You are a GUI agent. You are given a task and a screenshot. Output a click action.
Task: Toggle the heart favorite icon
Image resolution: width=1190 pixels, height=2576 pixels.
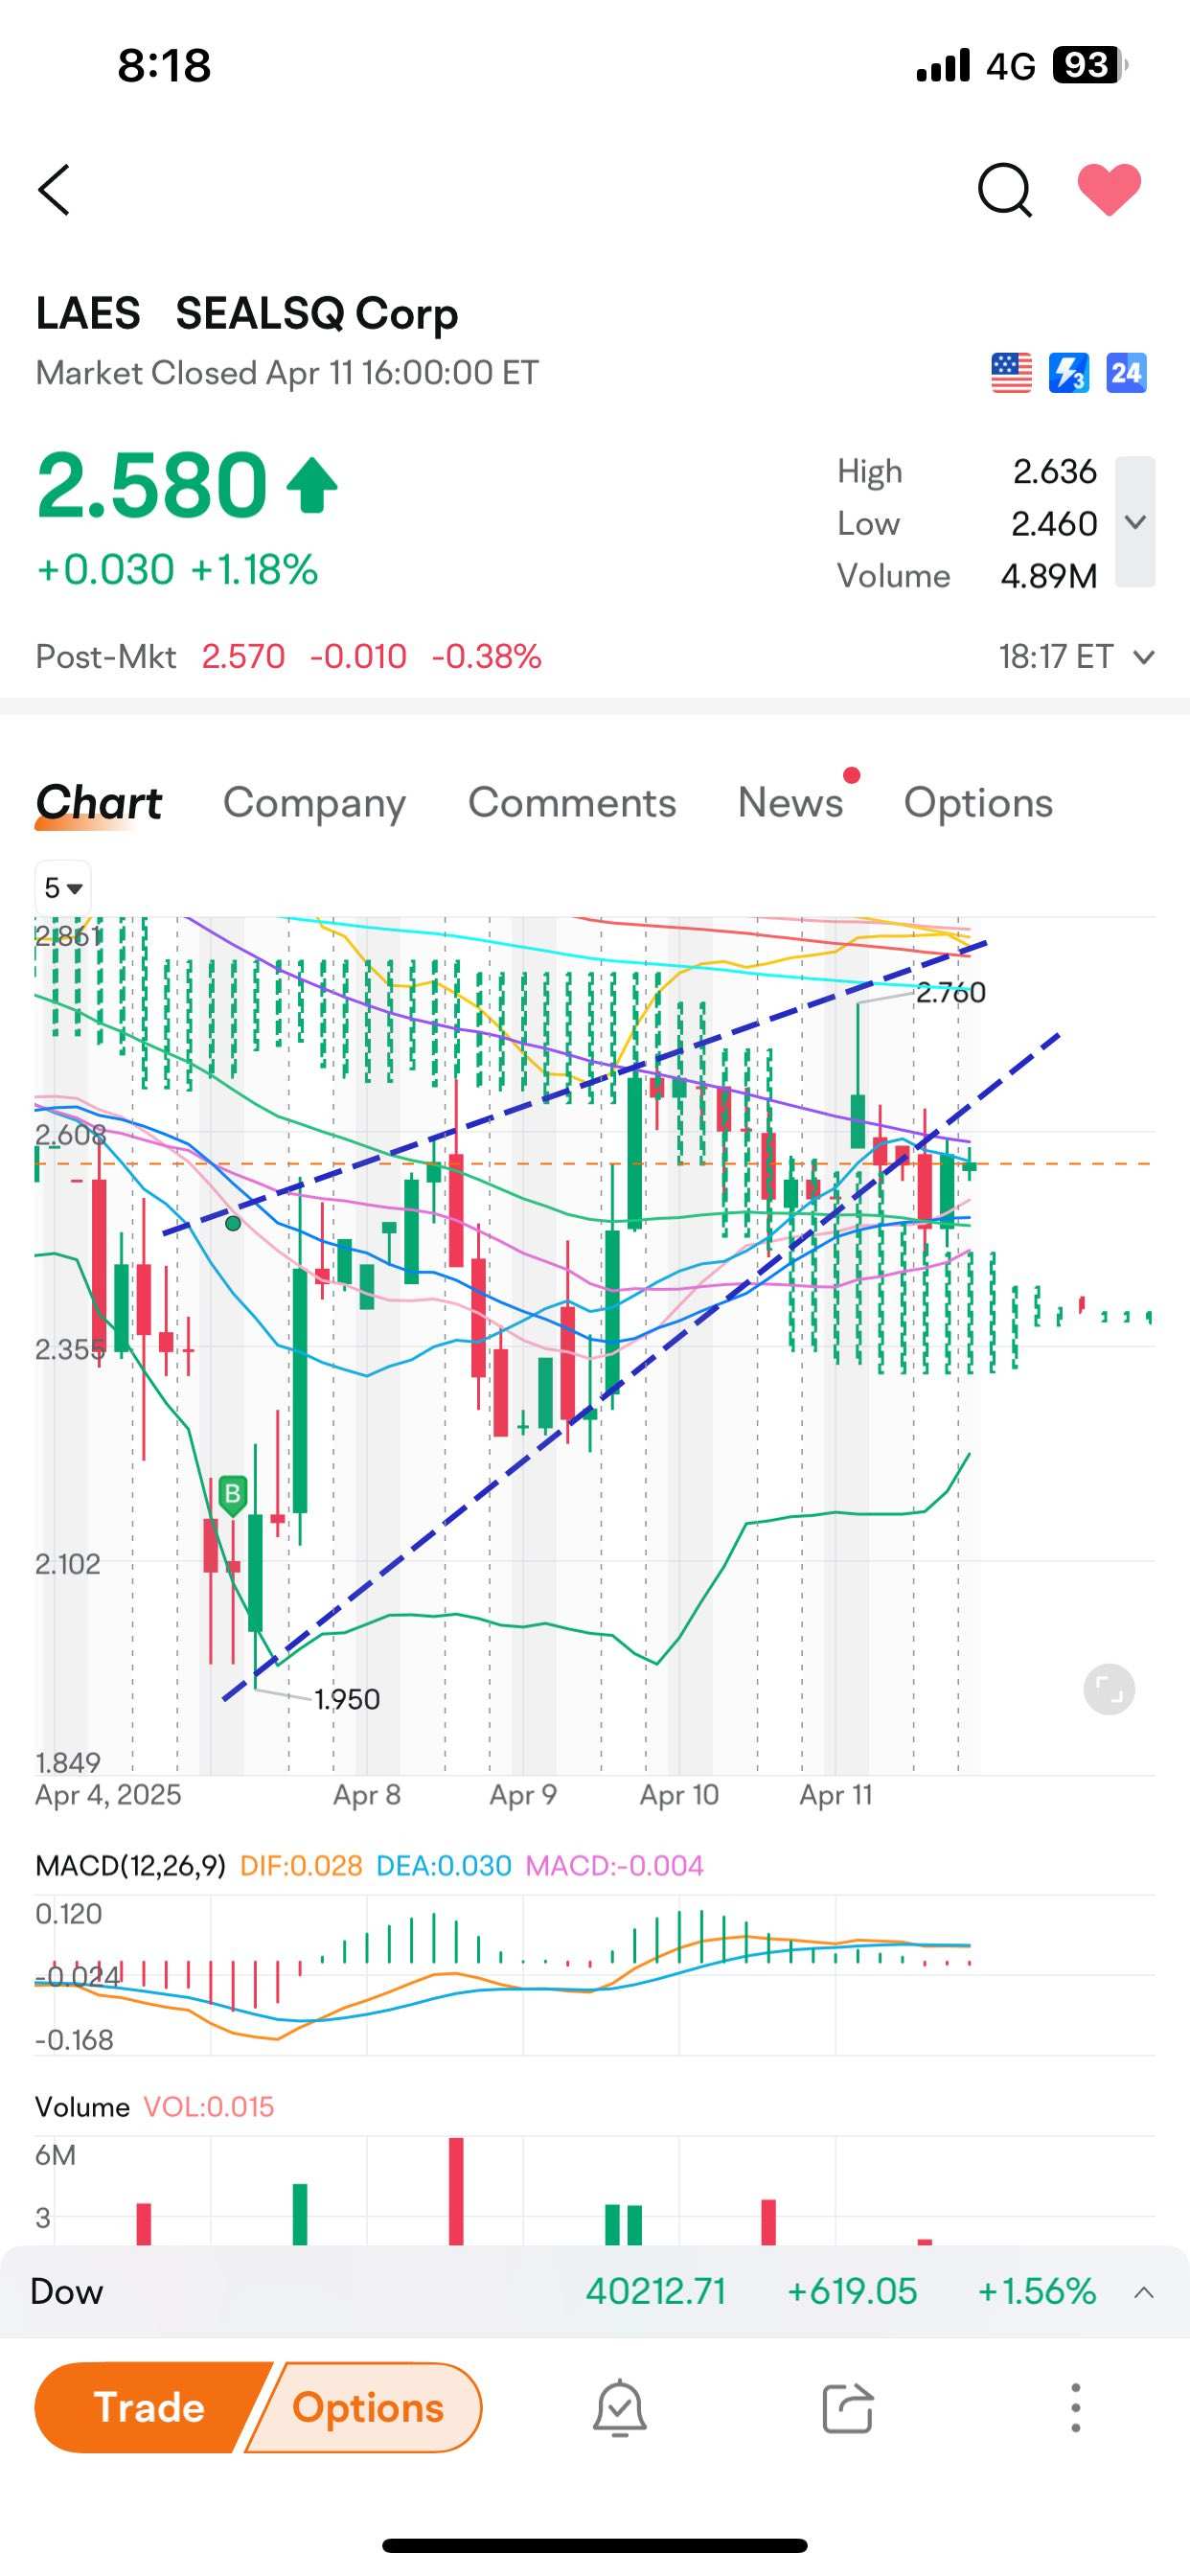[1109, 189]
